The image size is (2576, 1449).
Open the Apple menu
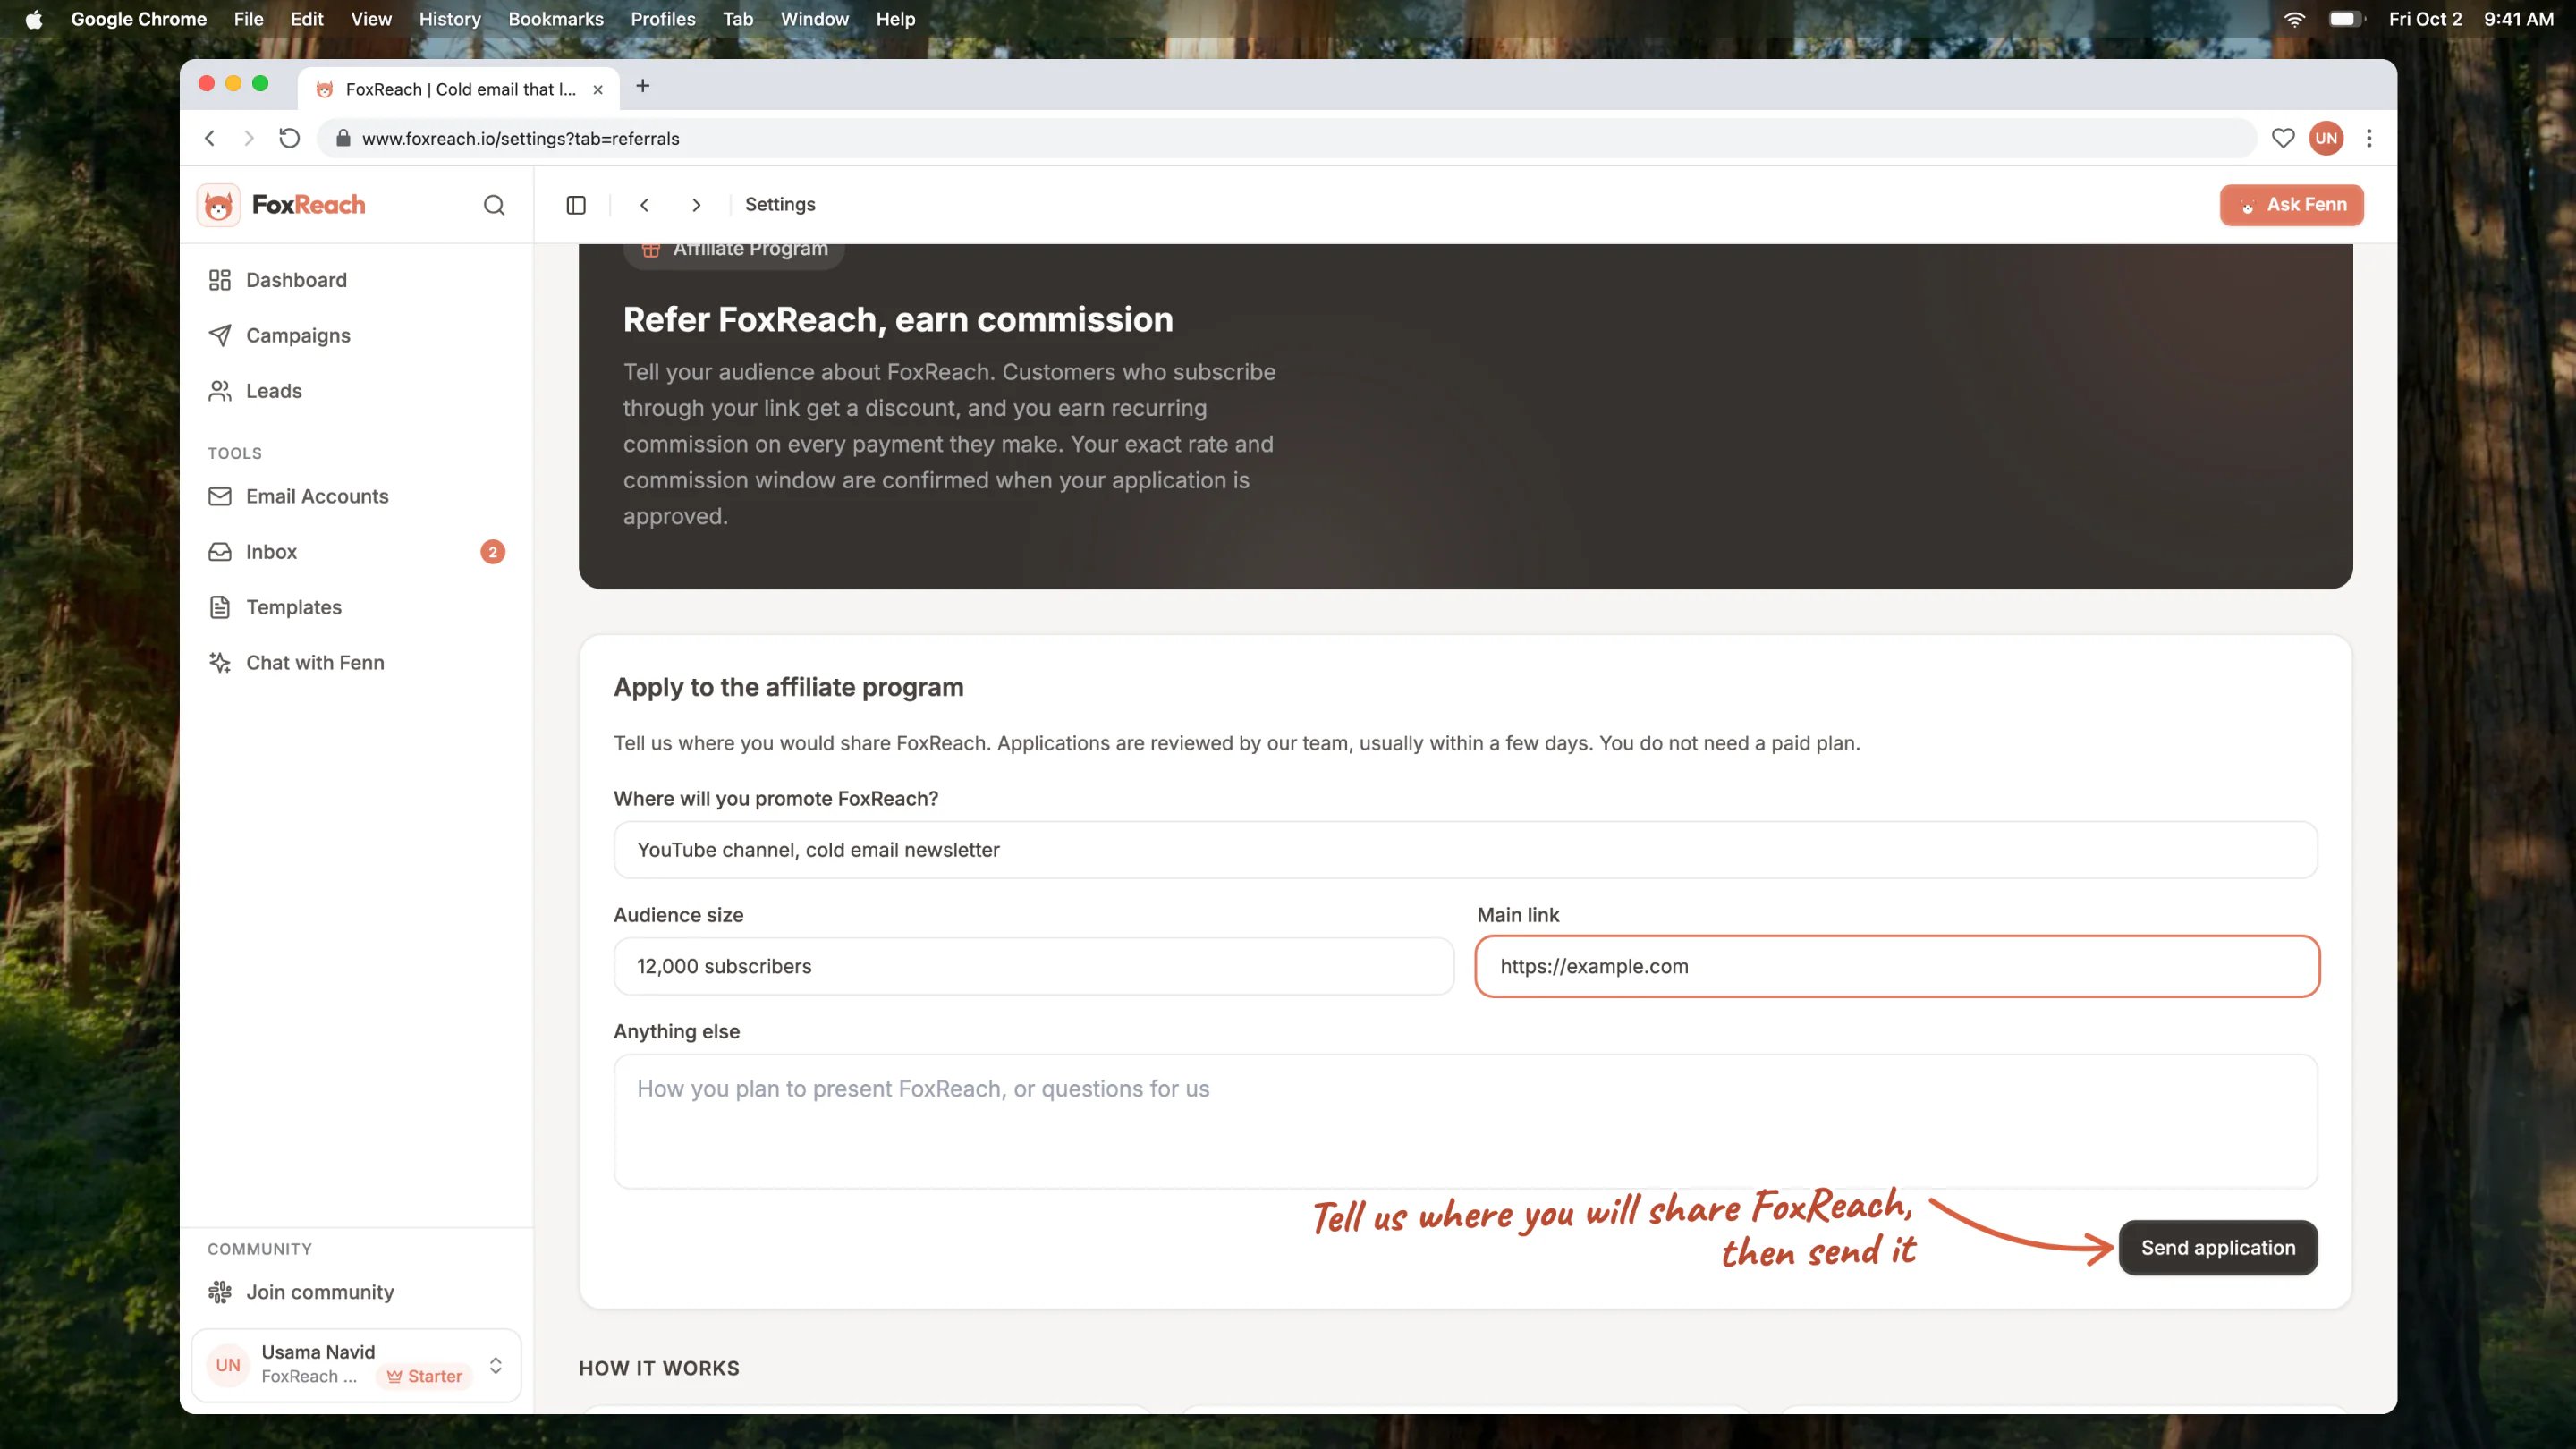coord(33,19)
